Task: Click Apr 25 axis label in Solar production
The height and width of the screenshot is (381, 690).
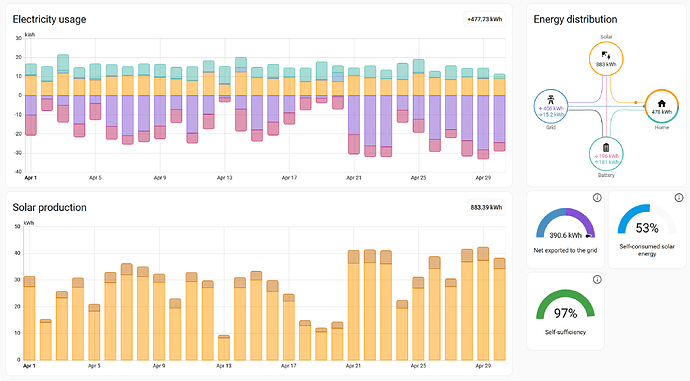Action: 418,366
